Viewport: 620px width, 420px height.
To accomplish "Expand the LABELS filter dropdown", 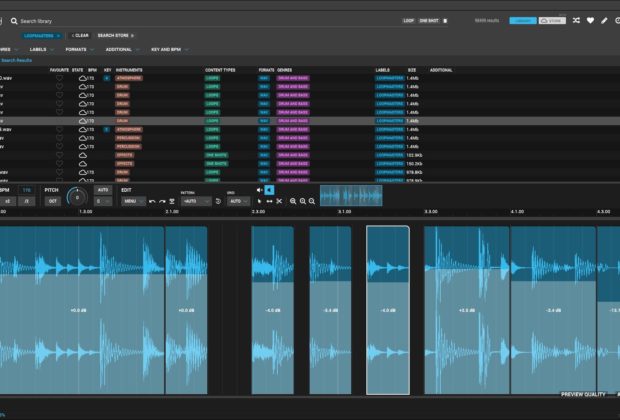I will pyautogui.click(x=42, y=49).
